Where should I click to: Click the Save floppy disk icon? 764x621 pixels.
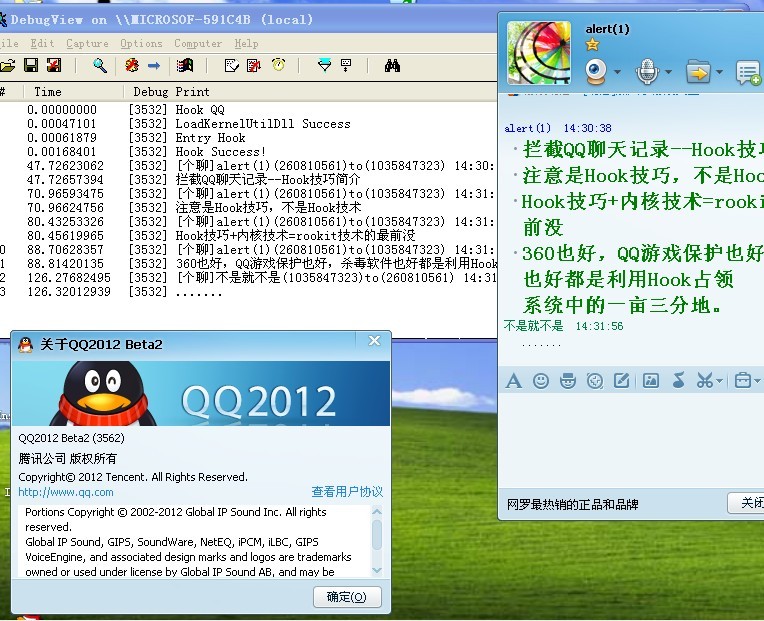pos(31,65)
